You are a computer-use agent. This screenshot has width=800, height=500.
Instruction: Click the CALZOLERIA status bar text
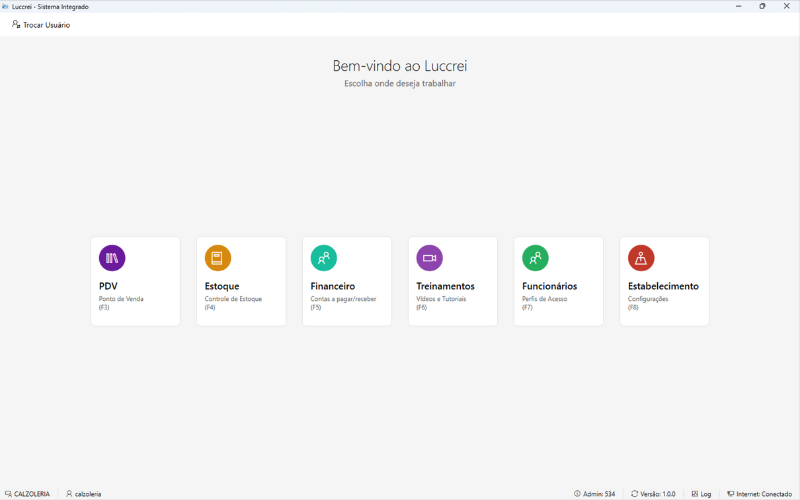pyautogui.click(x=32, y=494)
